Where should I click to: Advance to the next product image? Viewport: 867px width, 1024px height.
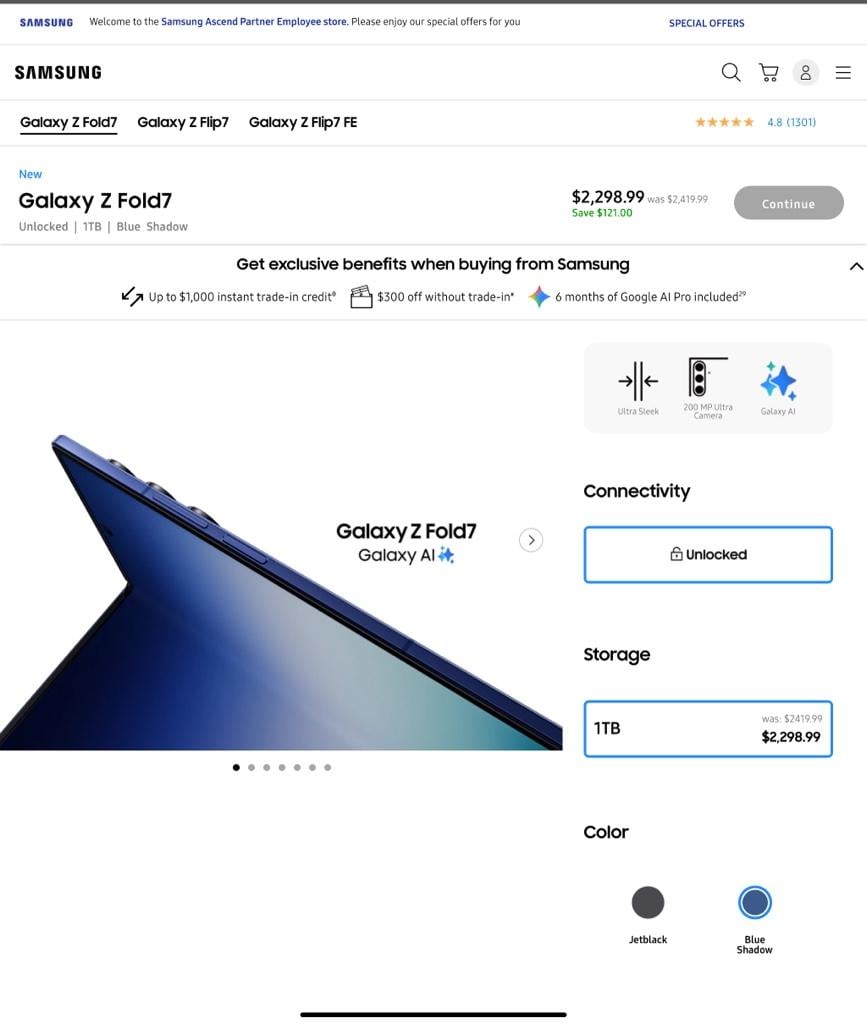point(531,540)
